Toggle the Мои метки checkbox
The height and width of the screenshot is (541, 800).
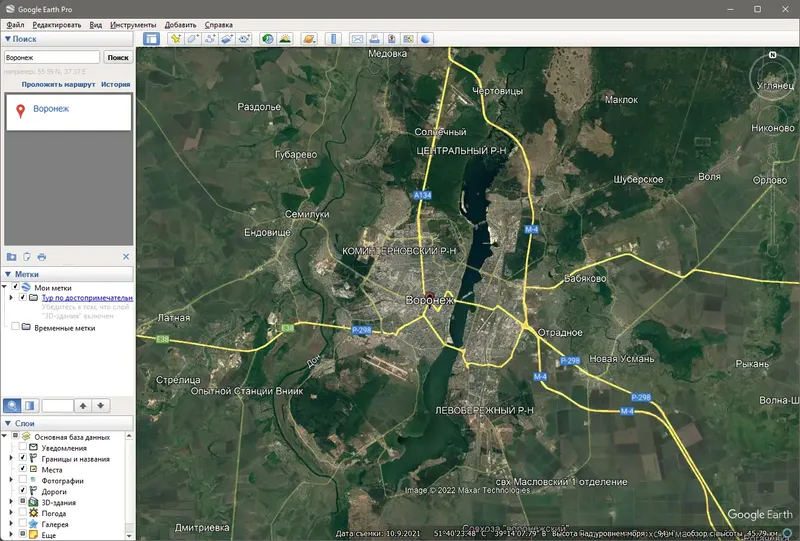click(x=15, y=287)
